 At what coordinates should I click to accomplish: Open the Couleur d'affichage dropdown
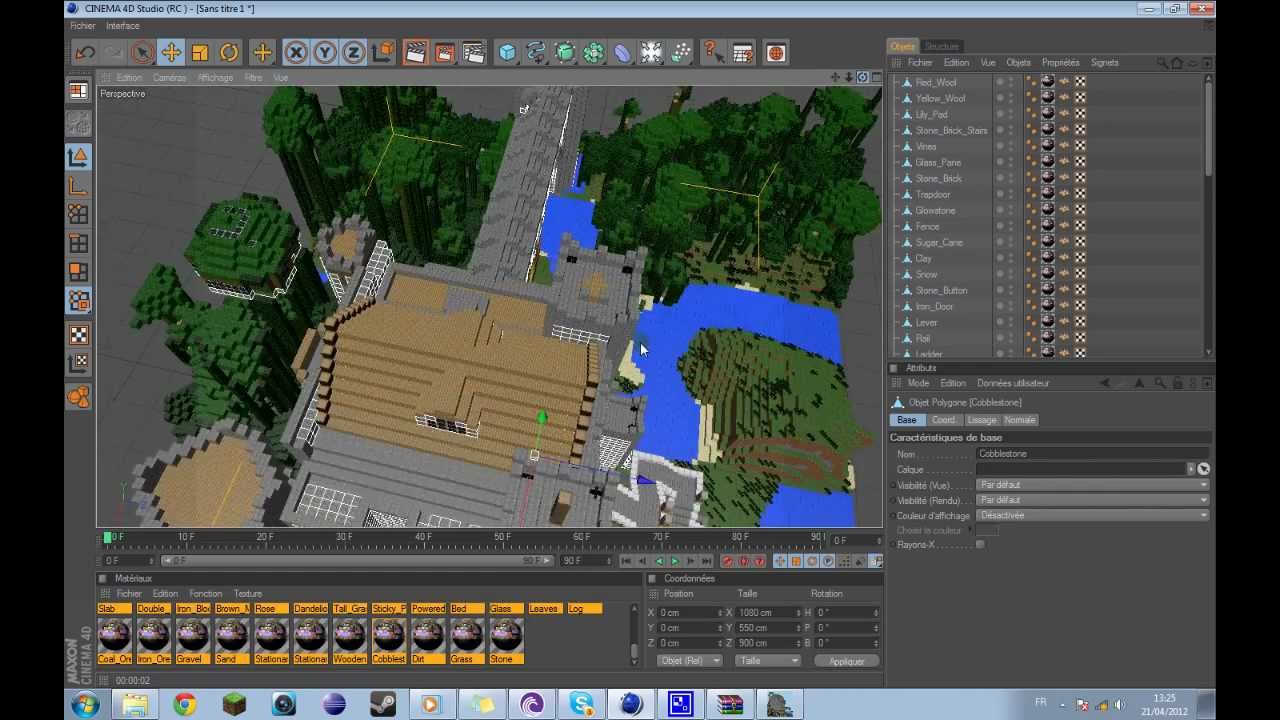[x=1092, y=515]
